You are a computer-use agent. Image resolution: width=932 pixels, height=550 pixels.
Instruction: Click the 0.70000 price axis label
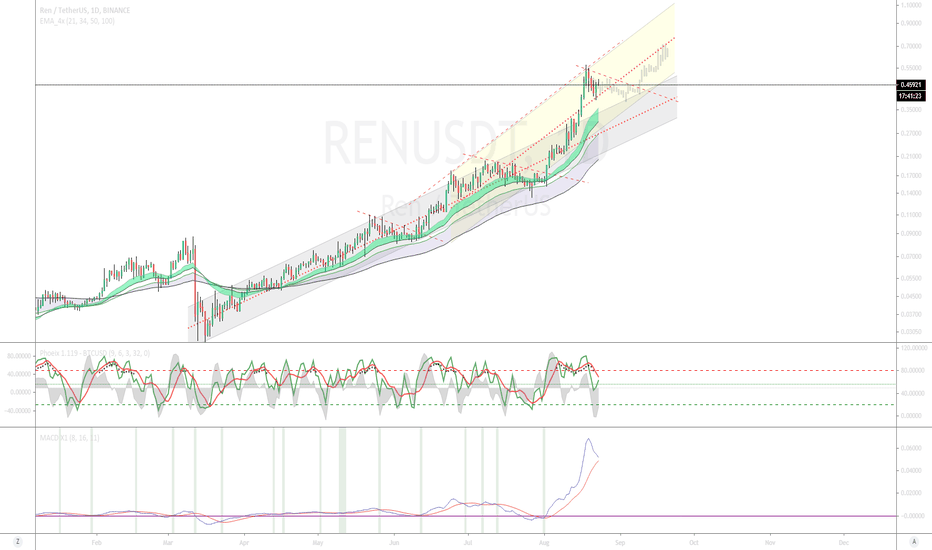911,46
